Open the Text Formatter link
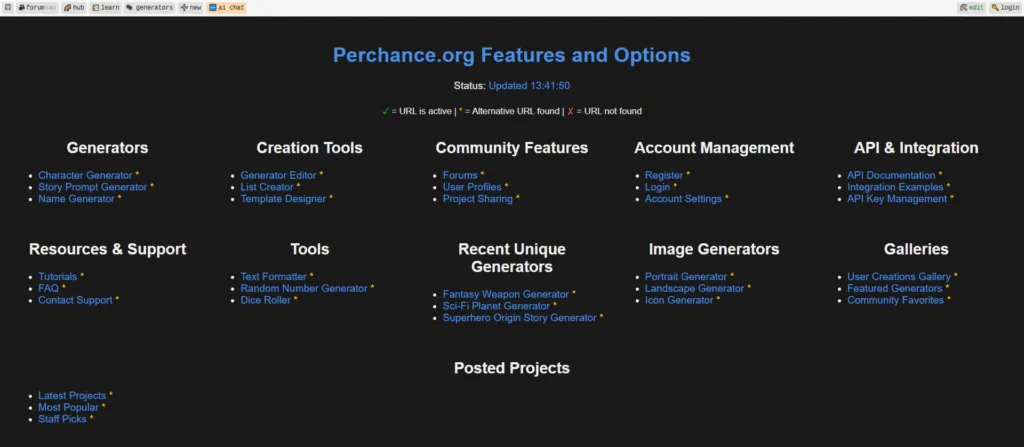1024x447 pixels. tap(273, 276)
